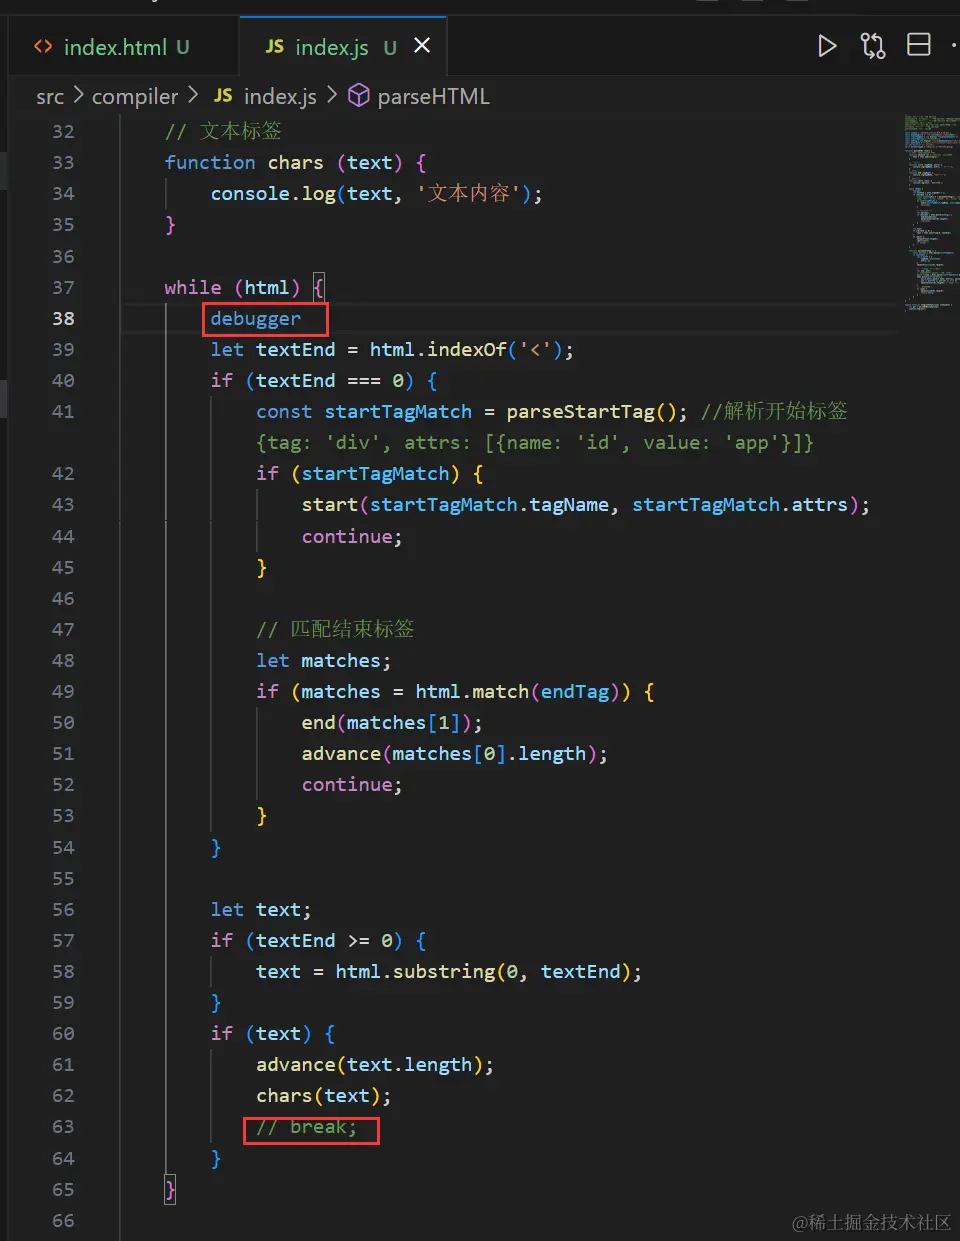This screenshot has height=1241, width=960.
Task: Click the Run Code play icon
Action: (x=826, y=46)
